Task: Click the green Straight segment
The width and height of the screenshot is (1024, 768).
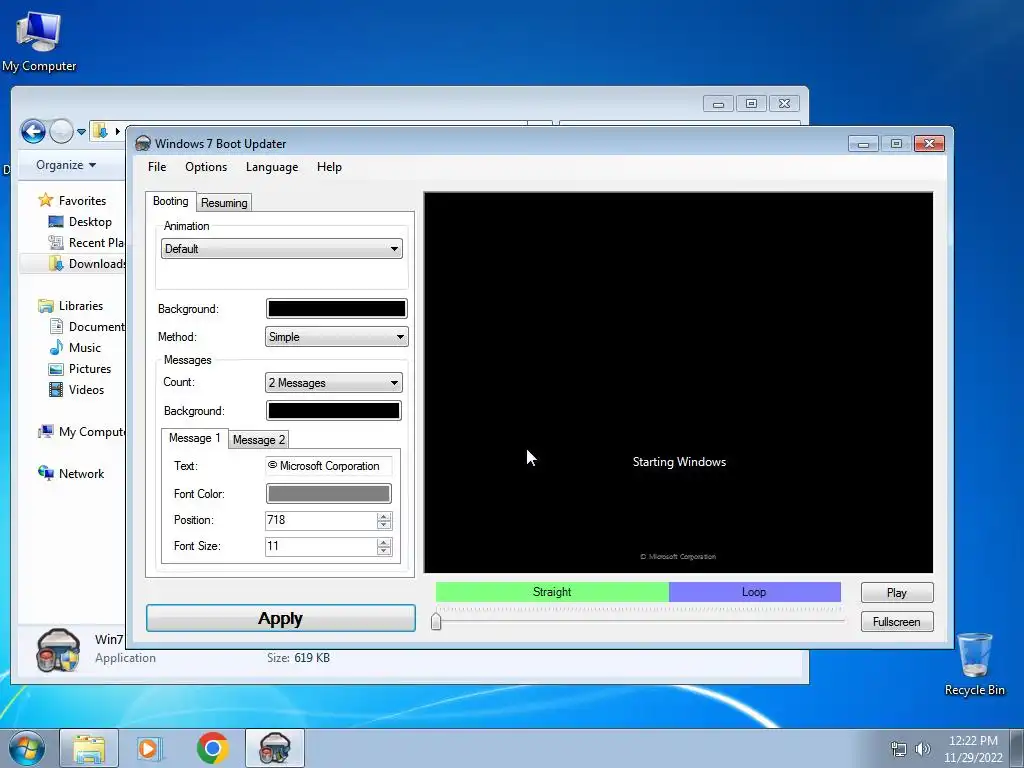Action: 552,592
